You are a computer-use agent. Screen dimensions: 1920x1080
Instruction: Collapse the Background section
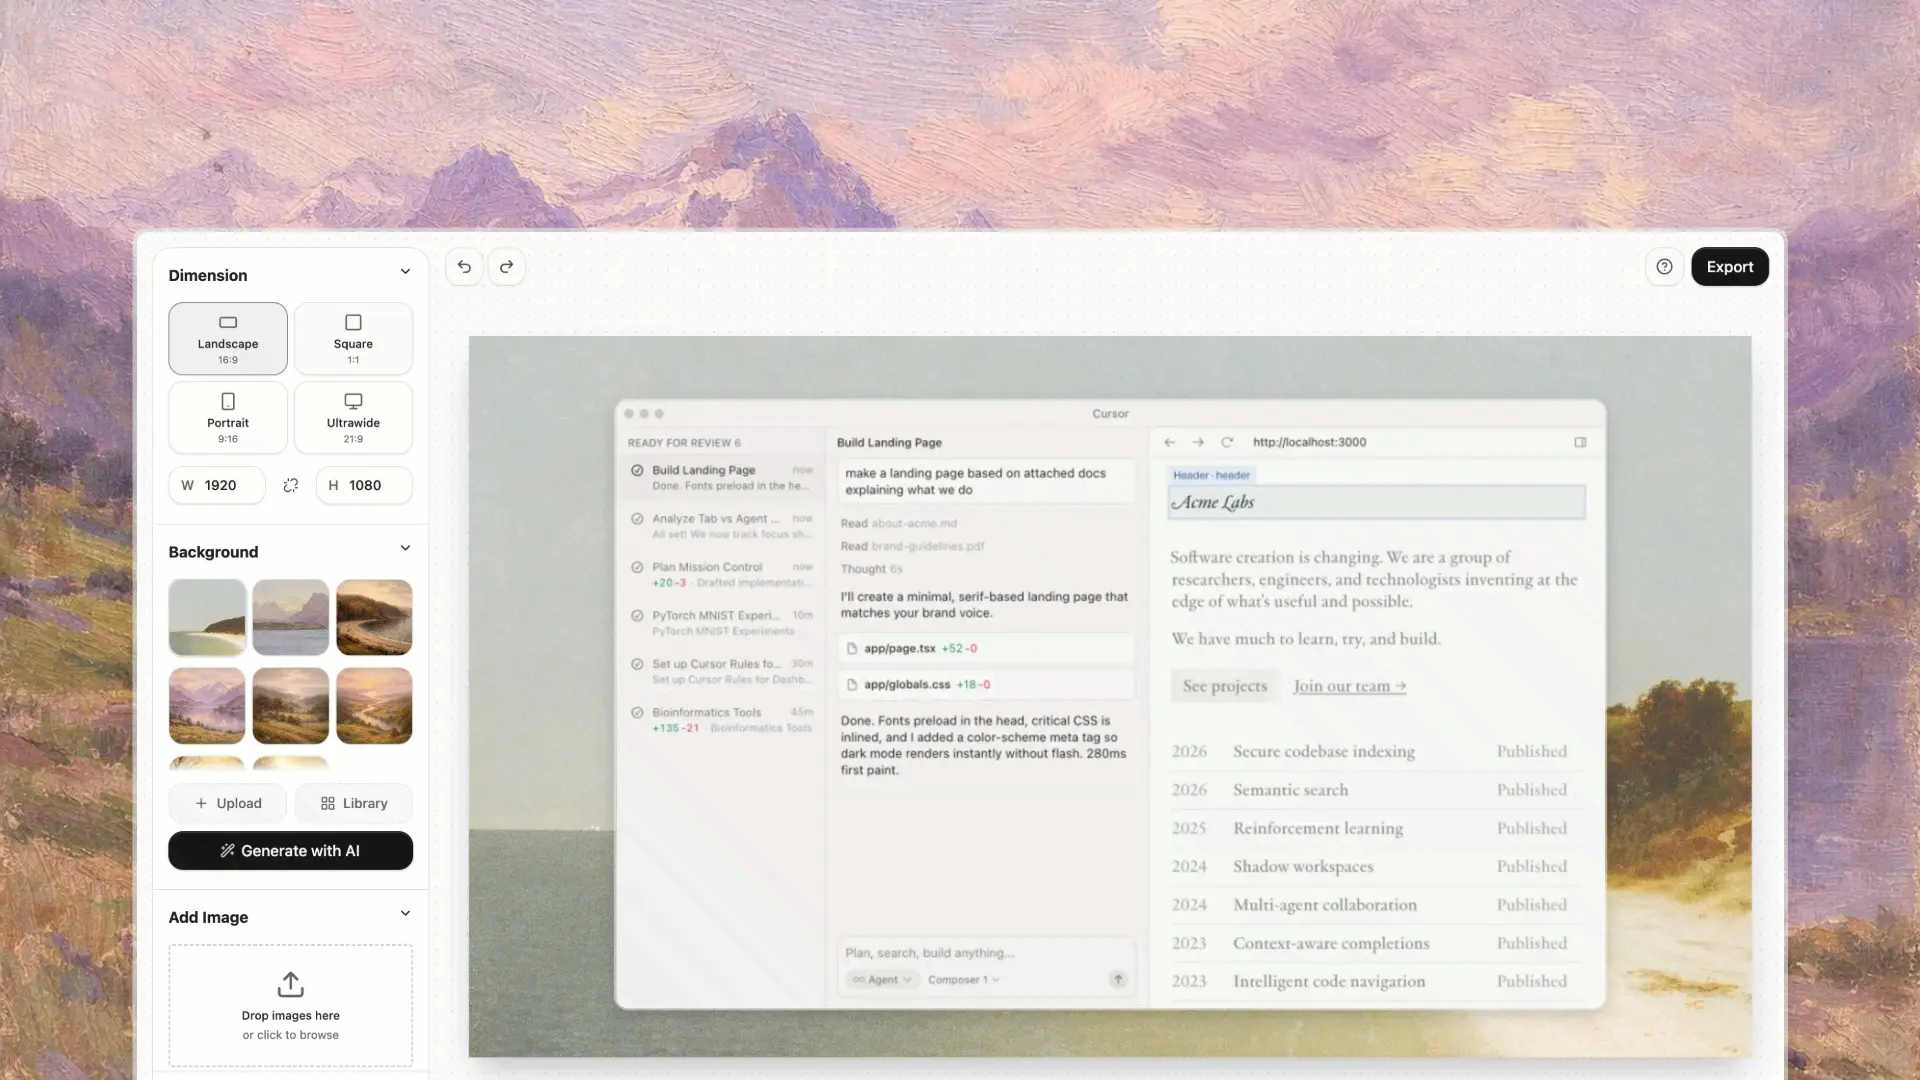click(405, 548)
